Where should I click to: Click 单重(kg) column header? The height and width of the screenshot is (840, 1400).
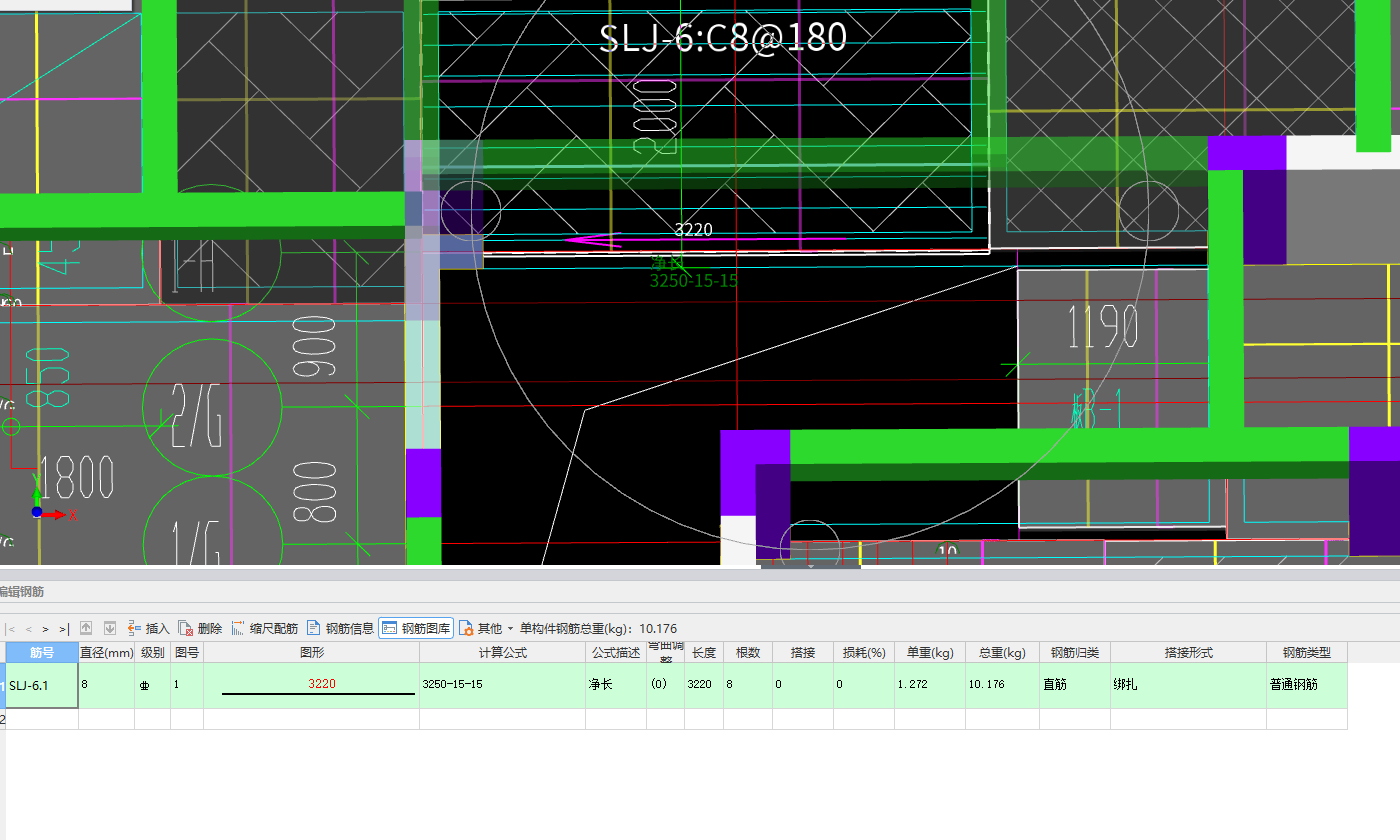(x=930, y=652)
